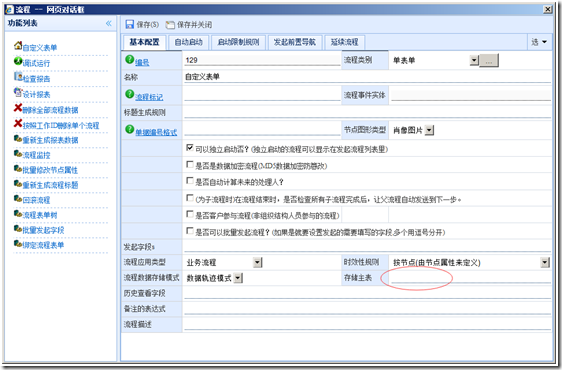Open the 发起前置导航 tab
The height and width of the screenshot is (370, 562).
[295, 42]
